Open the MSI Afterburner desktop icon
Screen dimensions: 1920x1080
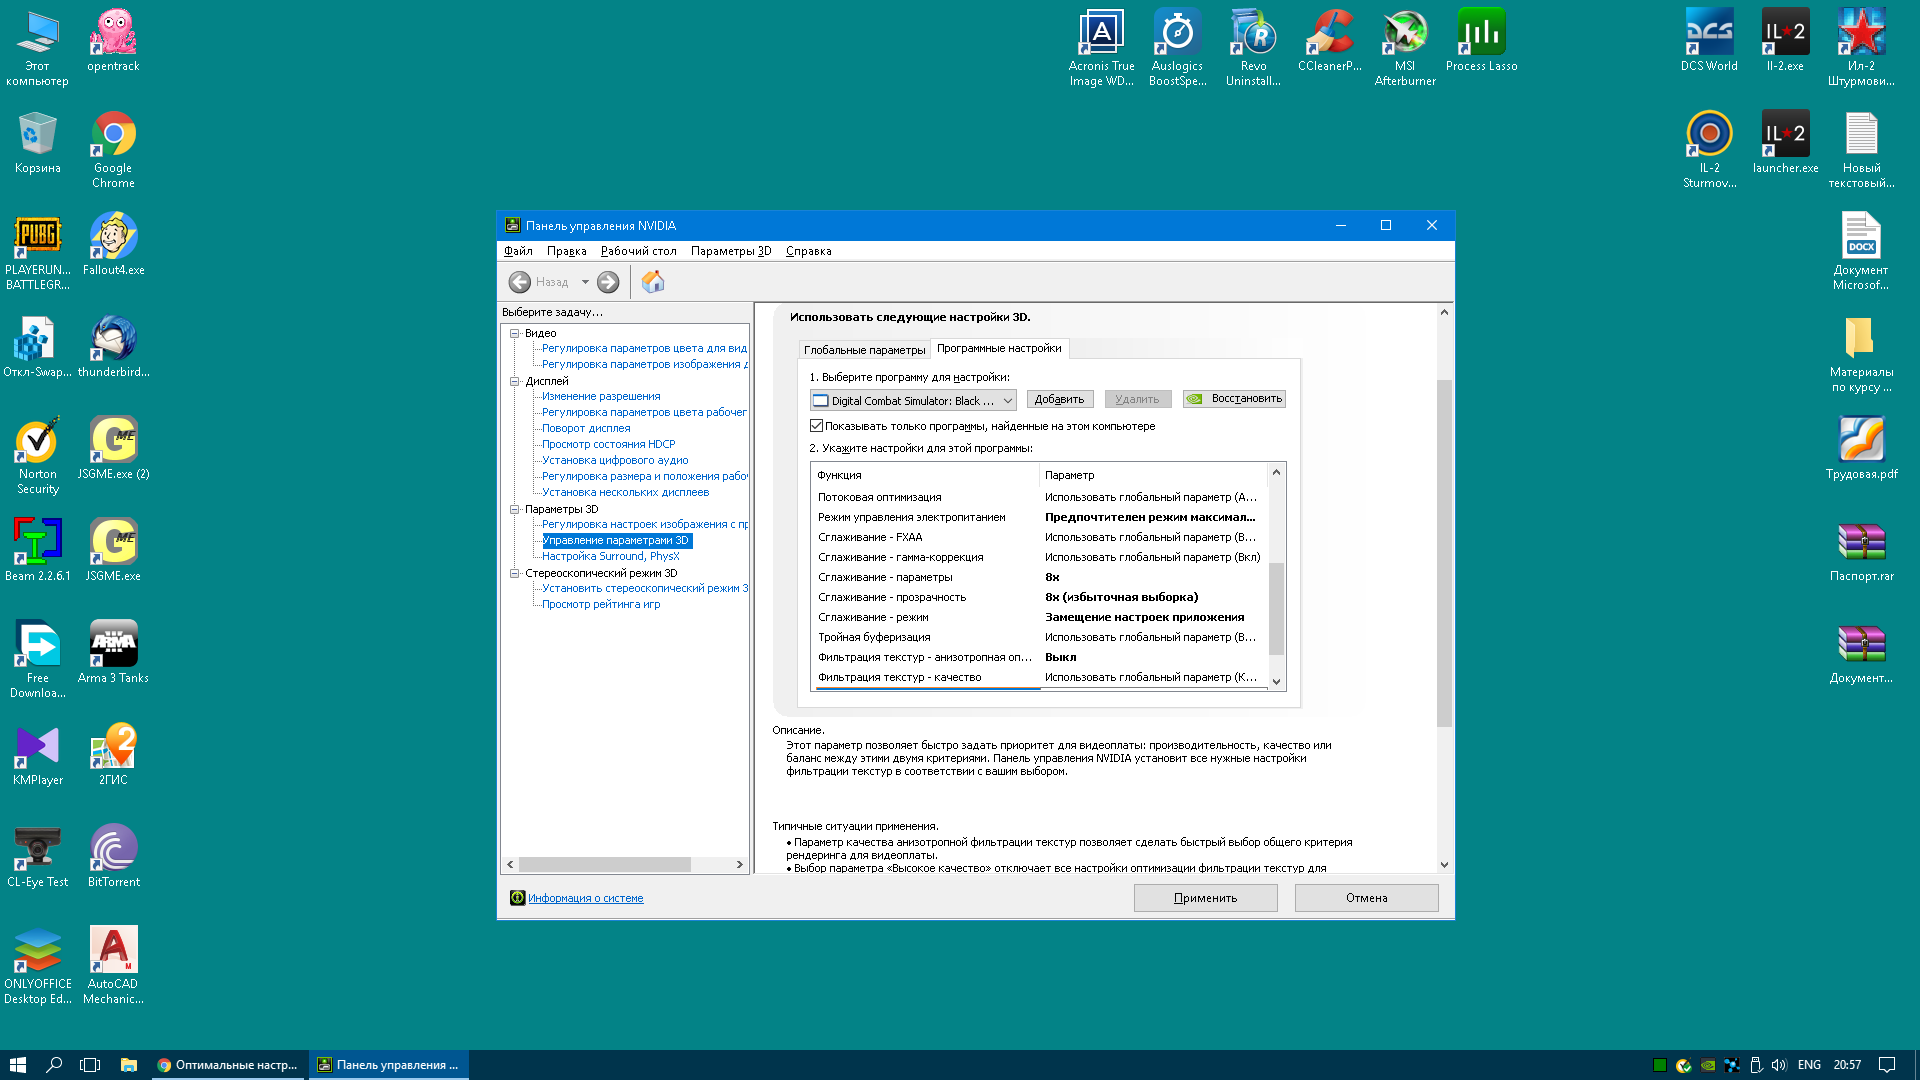[1405, 47]
